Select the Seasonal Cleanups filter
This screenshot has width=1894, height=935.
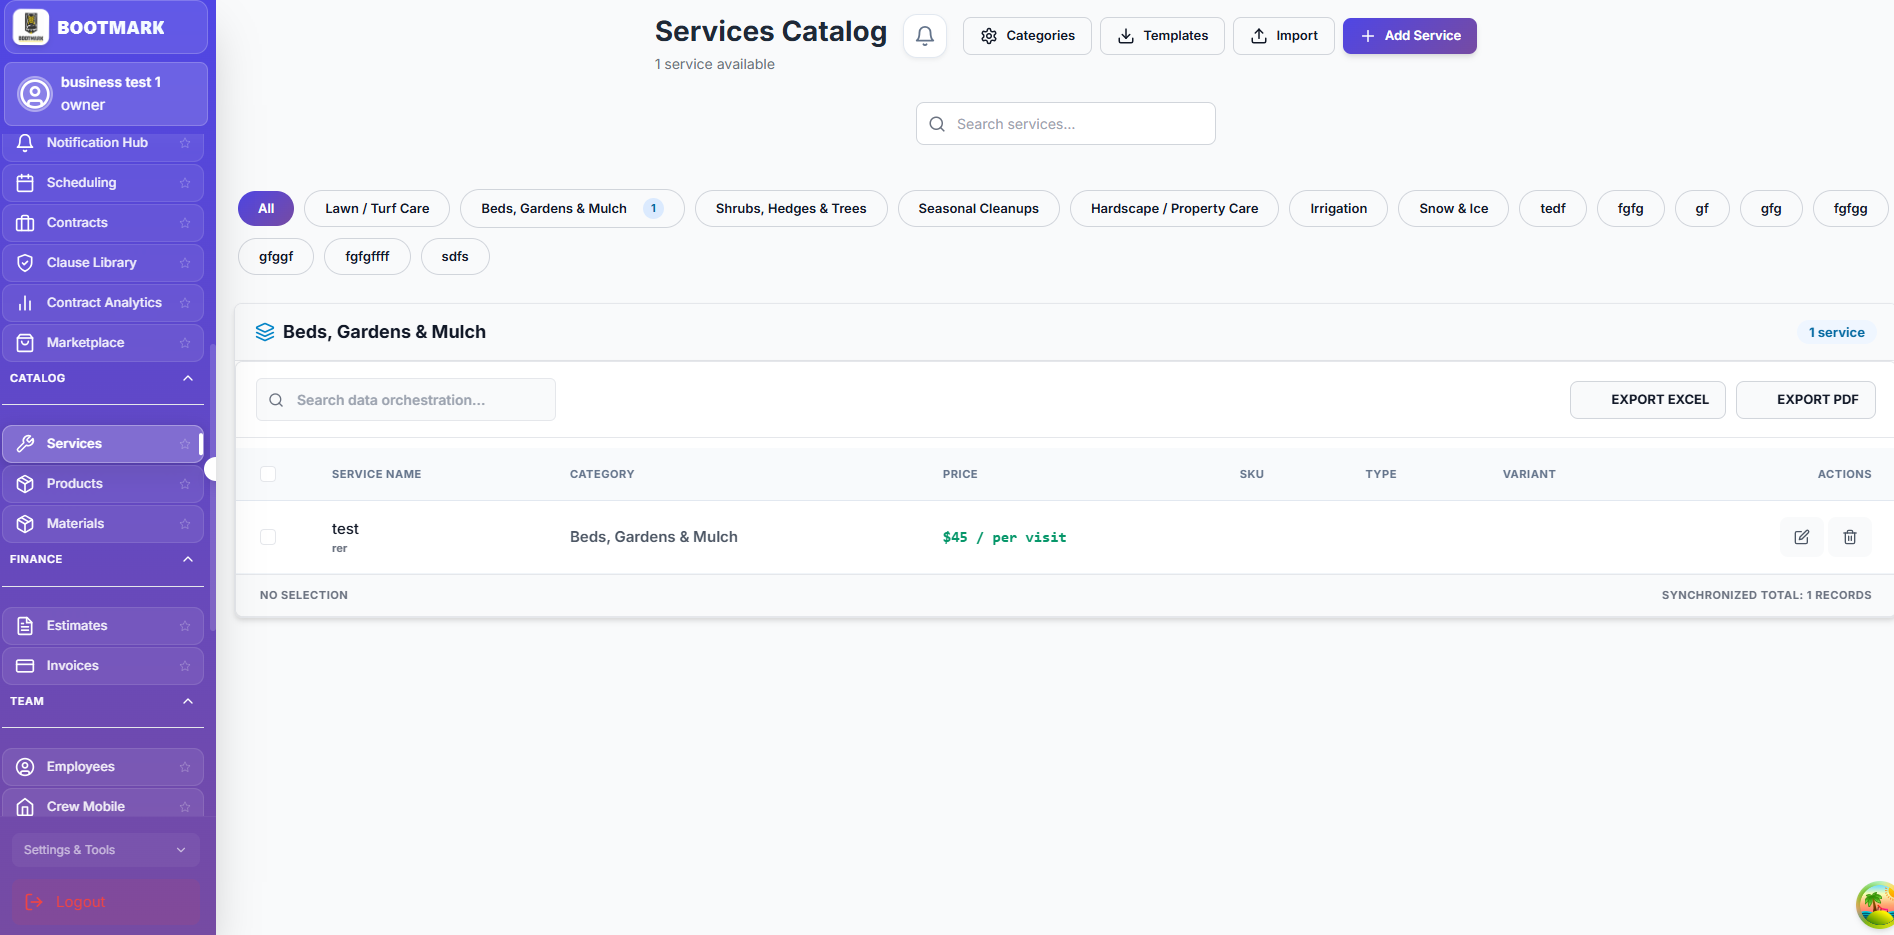[x=978, y=208]
